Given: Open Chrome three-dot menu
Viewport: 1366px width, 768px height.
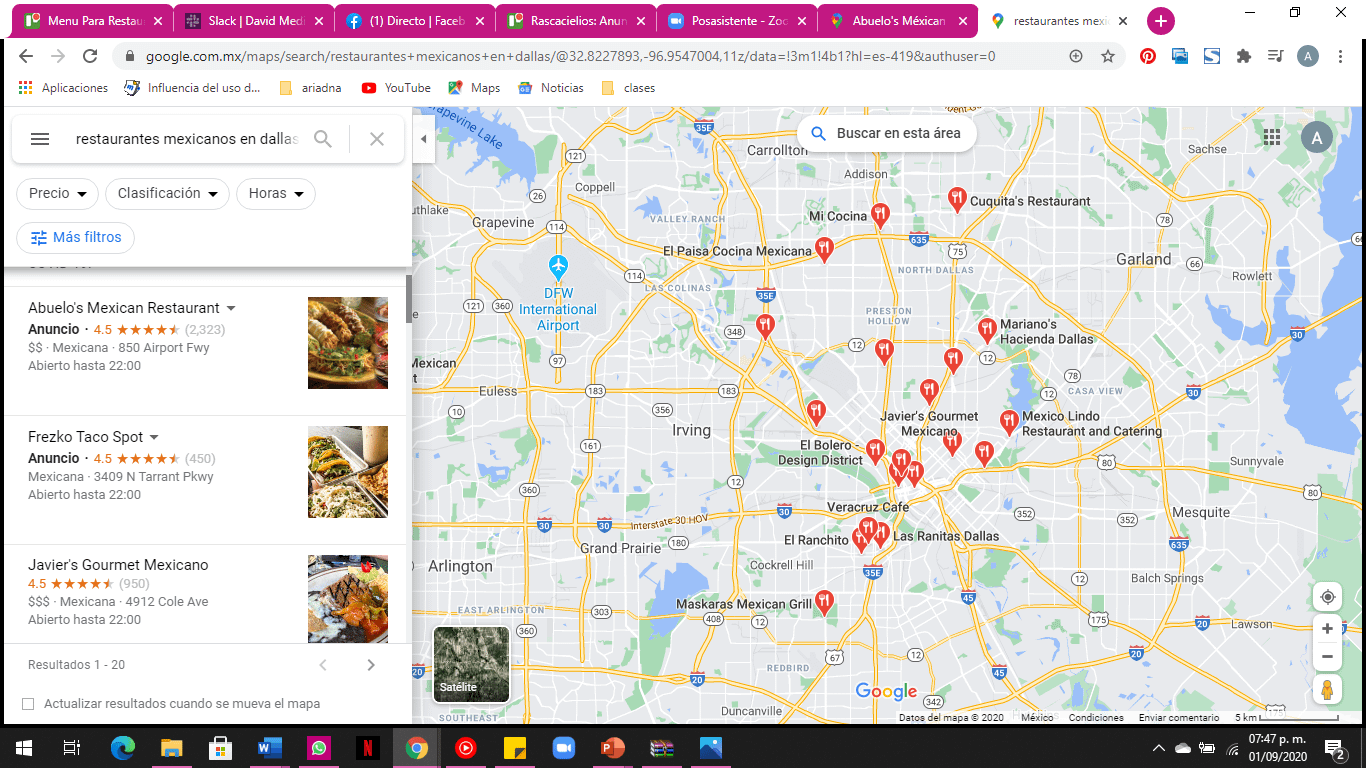Looking at the screenshot, I should pyautogui.click(x=1343, y=57).
